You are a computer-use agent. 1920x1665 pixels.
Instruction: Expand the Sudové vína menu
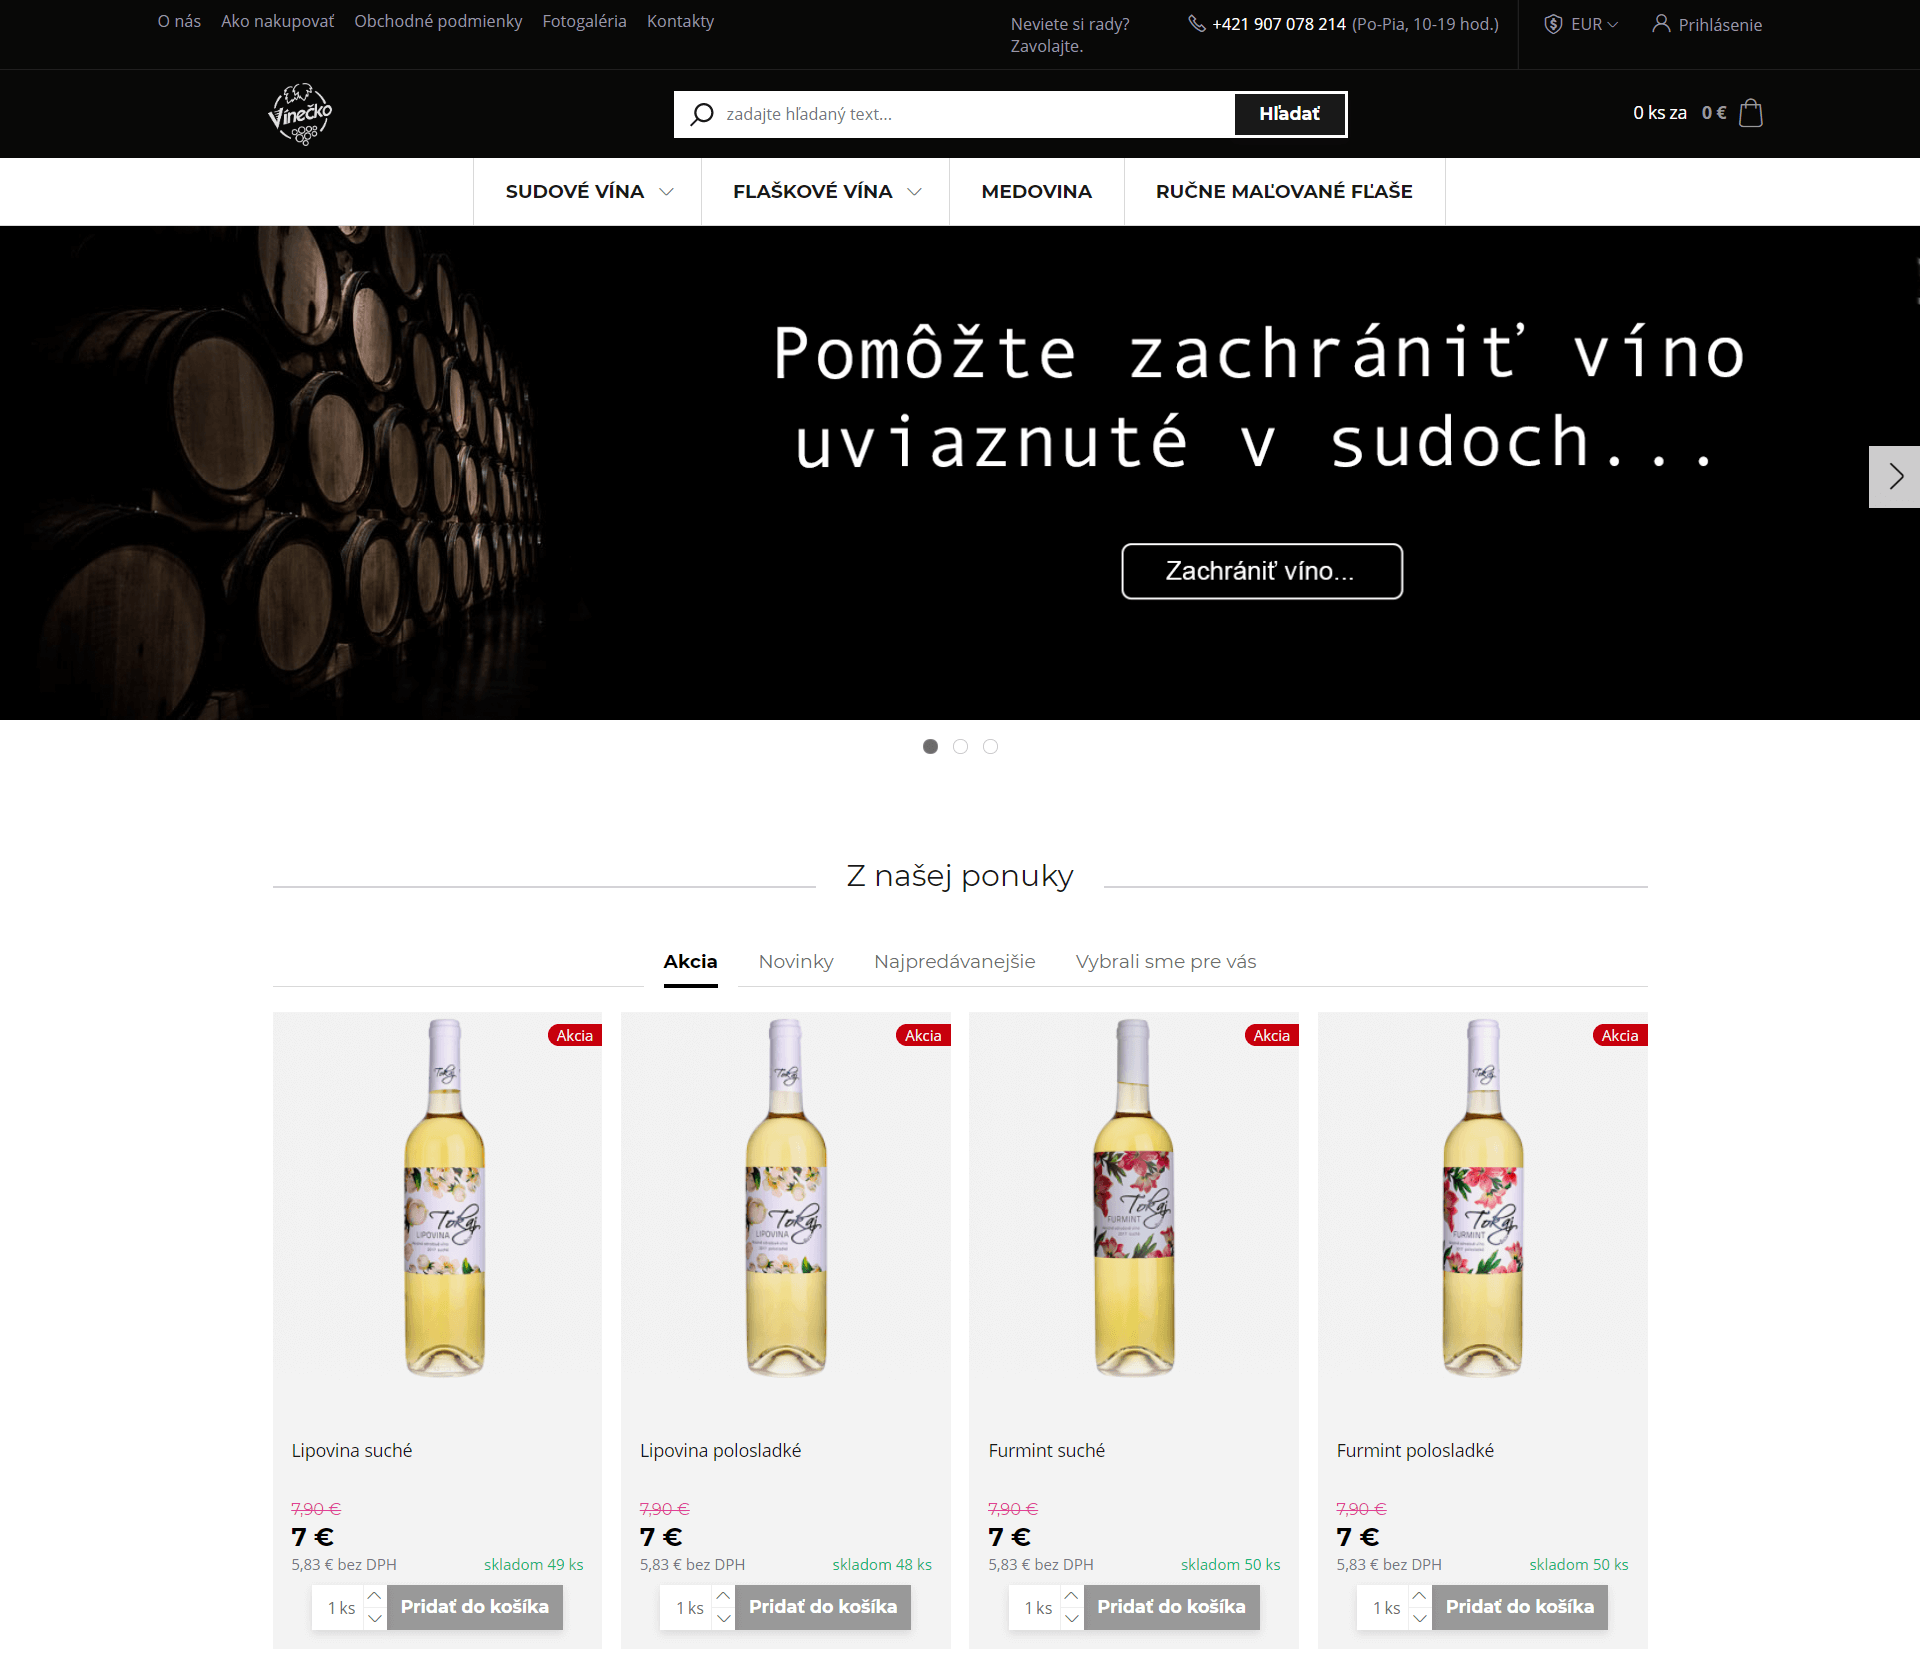coord(588,192)
